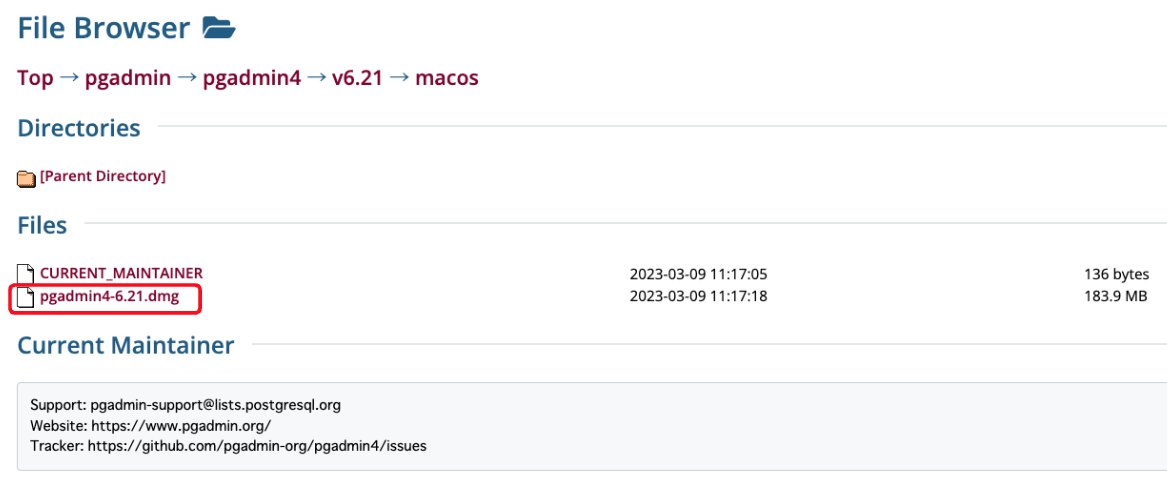Click the pgadmin-support email address text
1167x487 pixels.
pyautogui.click(x=216, y=406)
